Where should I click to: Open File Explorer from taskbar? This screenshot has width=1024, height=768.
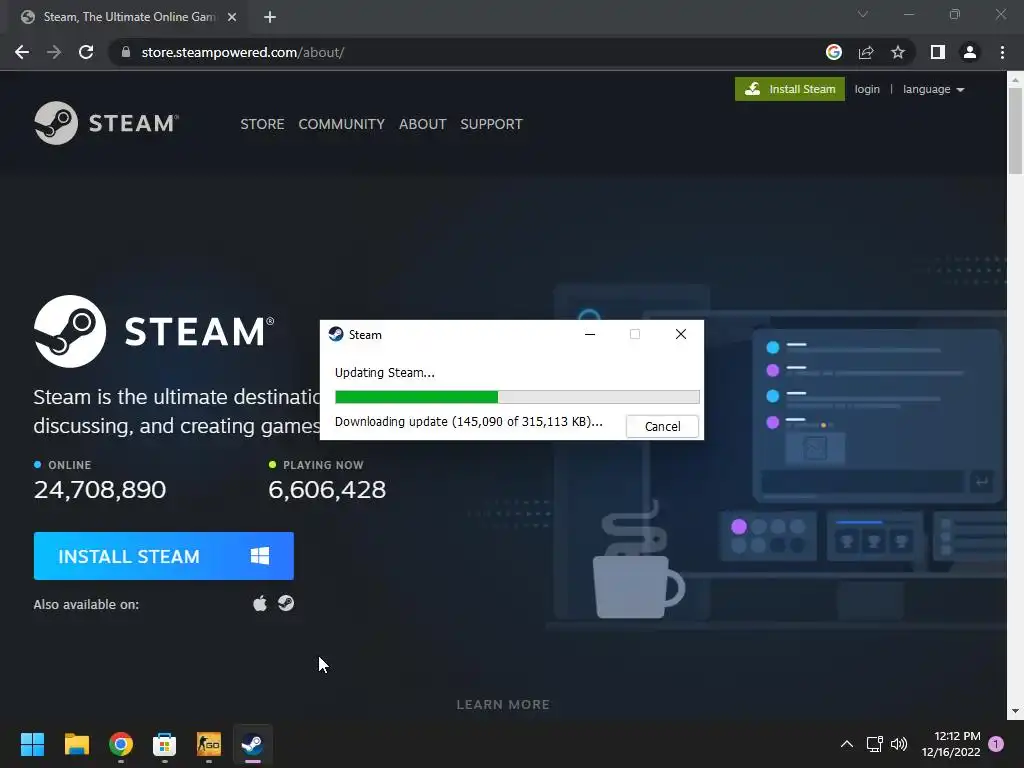[76, 744]
